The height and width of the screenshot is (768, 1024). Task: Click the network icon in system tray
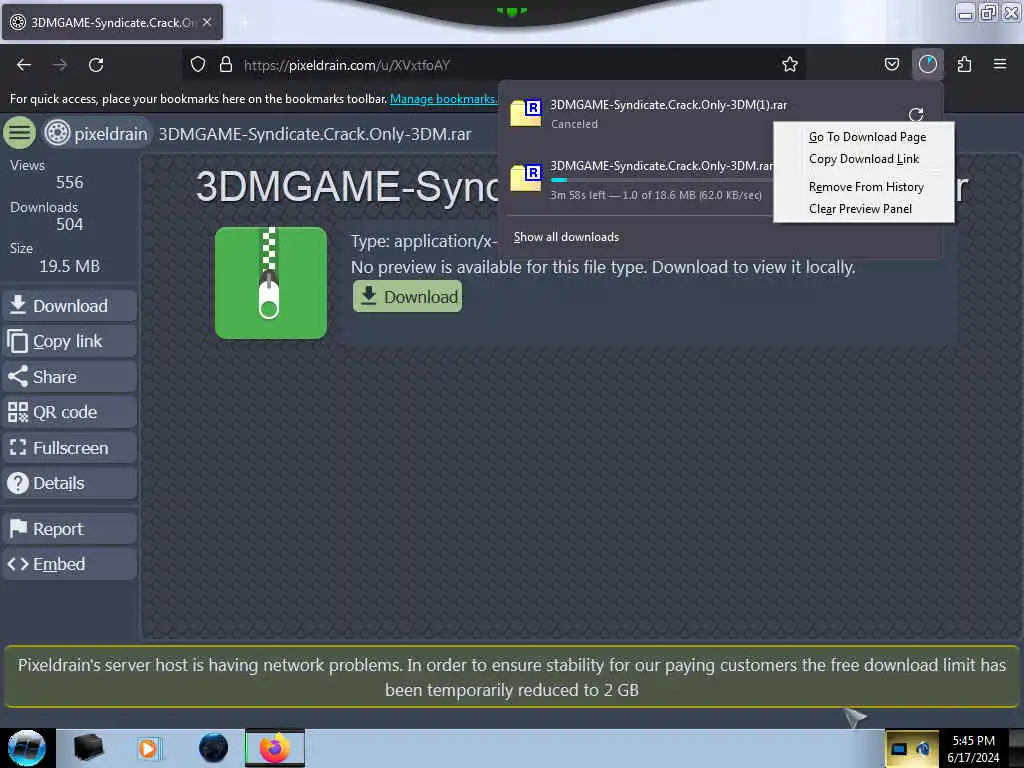click(x=923, y=749)
